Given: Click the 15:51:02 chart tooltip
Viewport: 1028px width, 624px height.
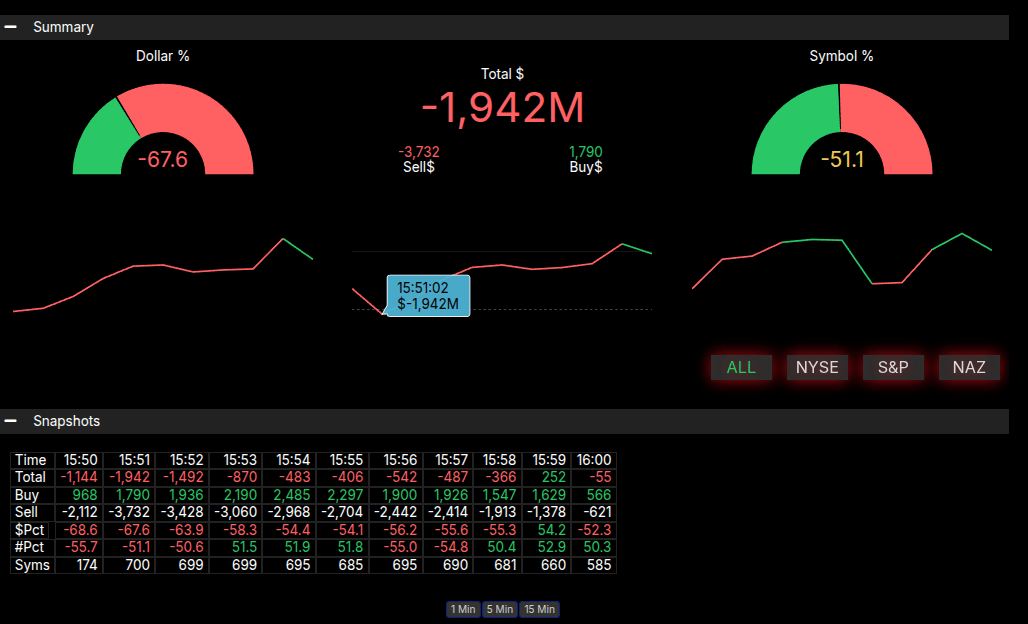Looking at the screenshot, I should (x=428, y=296).
